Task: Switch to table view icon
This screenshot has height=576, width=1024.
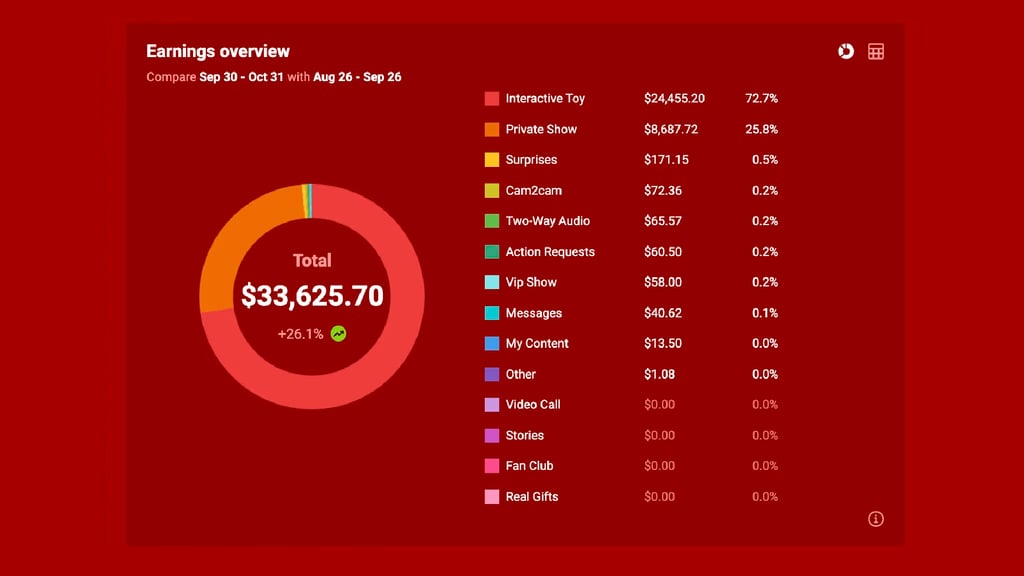Action: click(876, 52)
